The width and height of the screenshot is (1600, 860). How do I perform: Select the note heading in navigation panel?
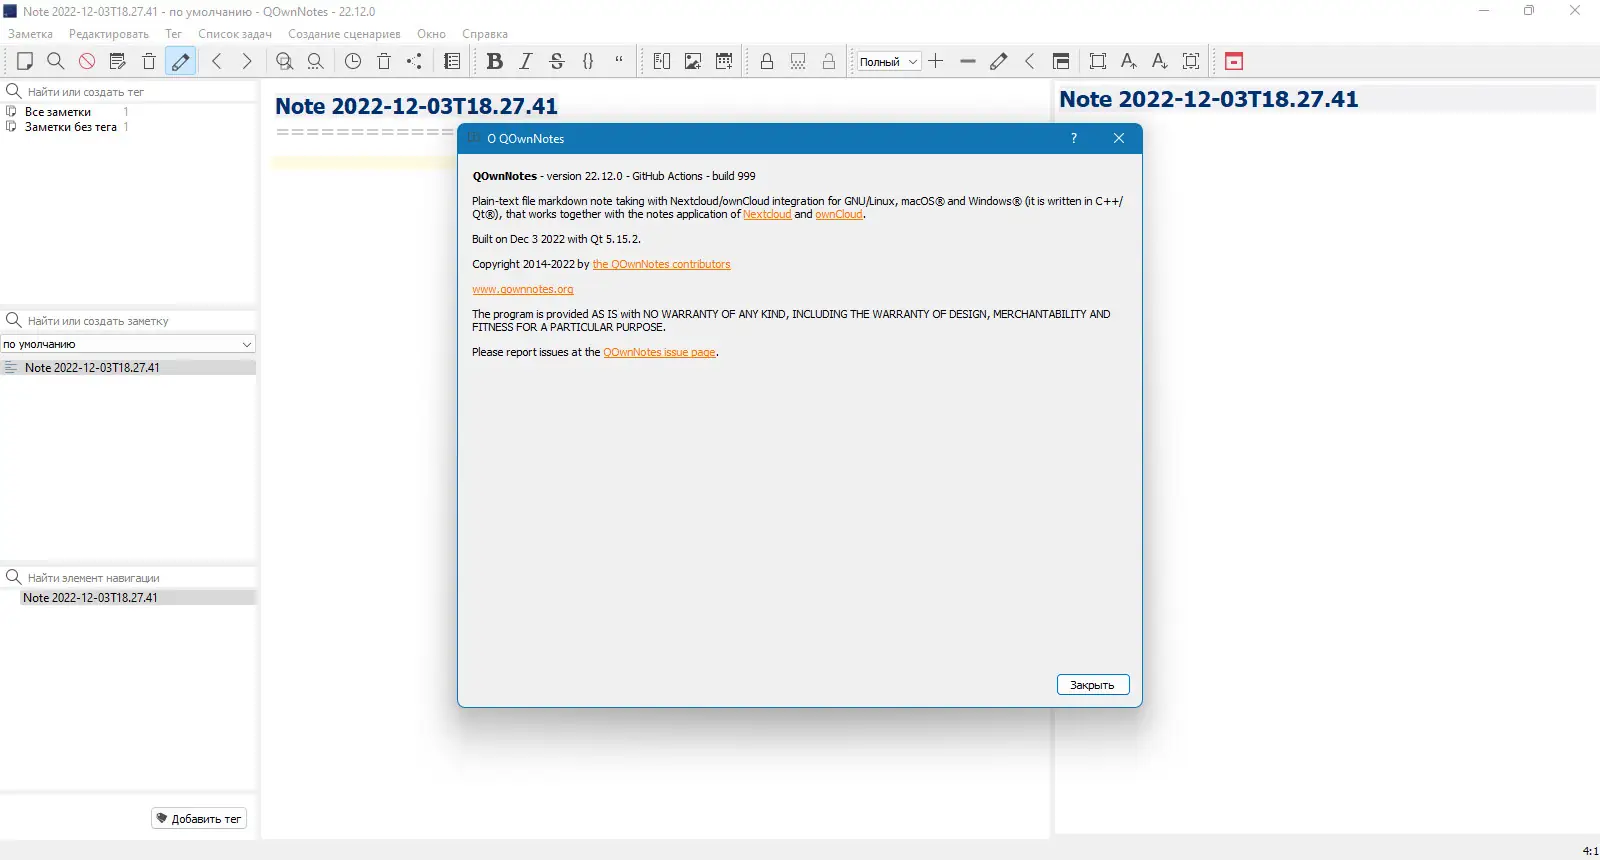coord(138,597)
